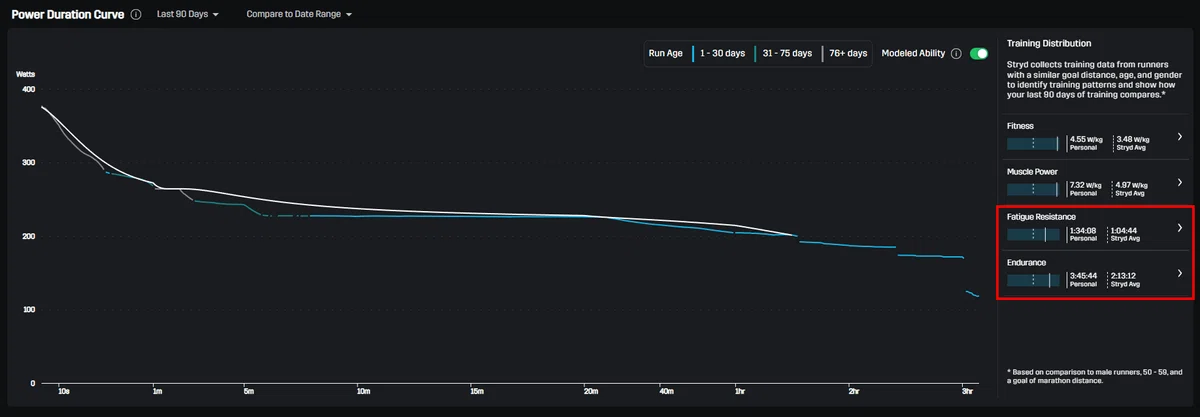
Task: Click the Power Duration Curve title
Action: coord(68,15)
